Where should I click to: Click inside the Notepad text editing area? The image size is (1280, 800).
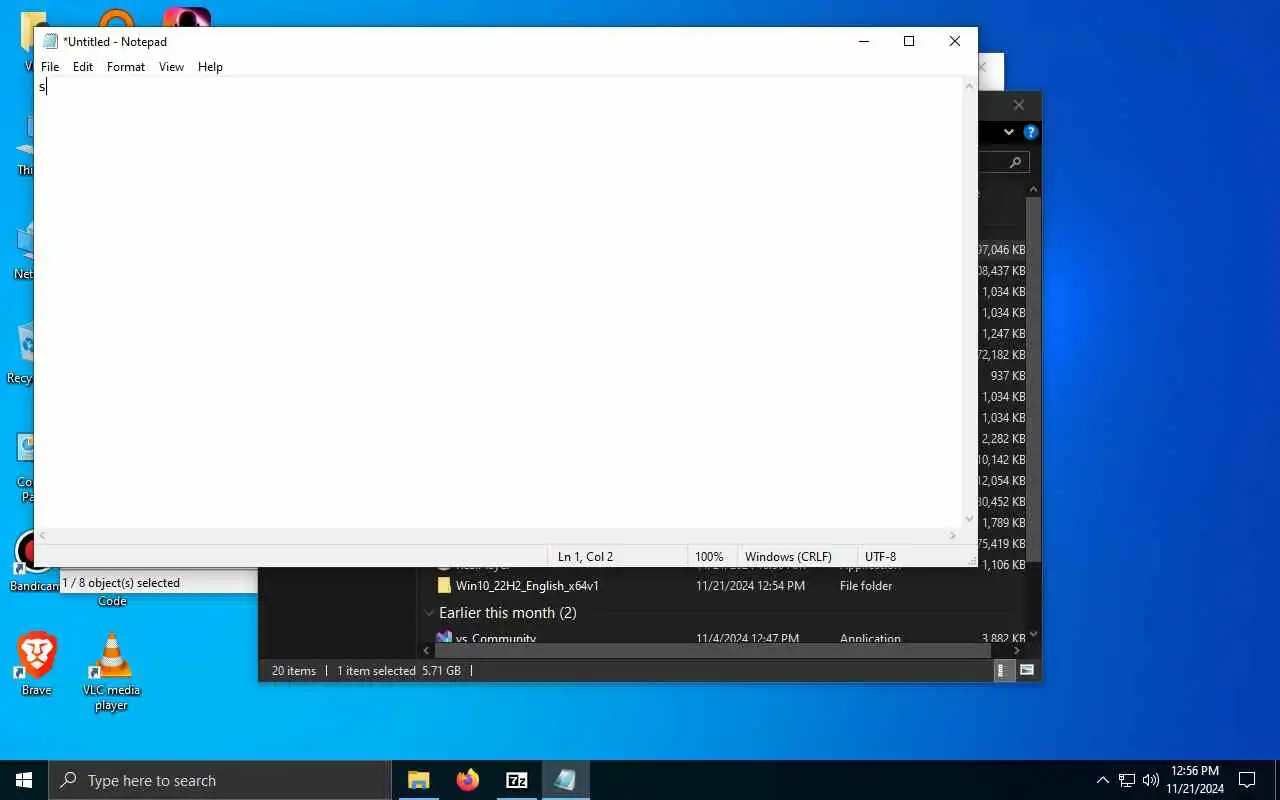click(x=497, y=300)
